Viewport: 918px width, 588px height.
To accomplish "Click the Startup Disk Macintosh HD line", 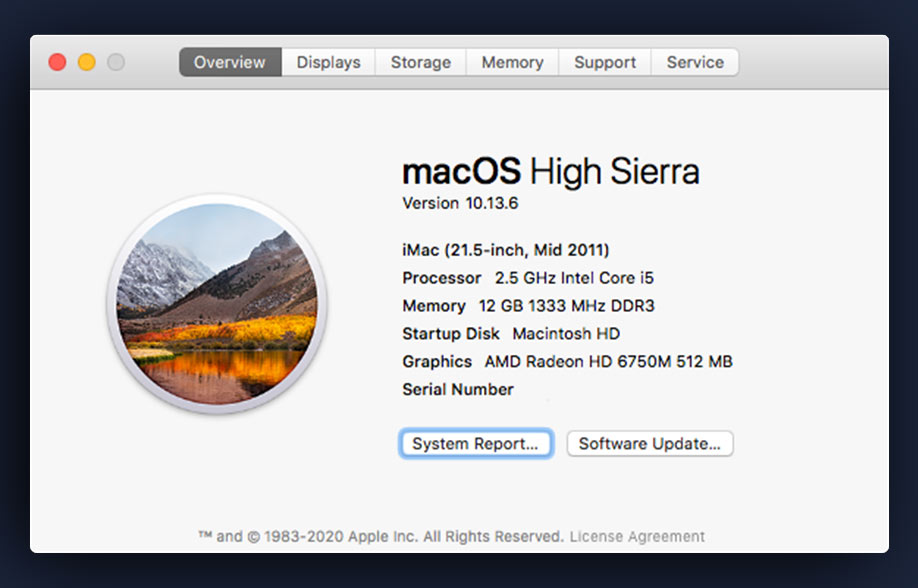I will (x=511, y=334).
